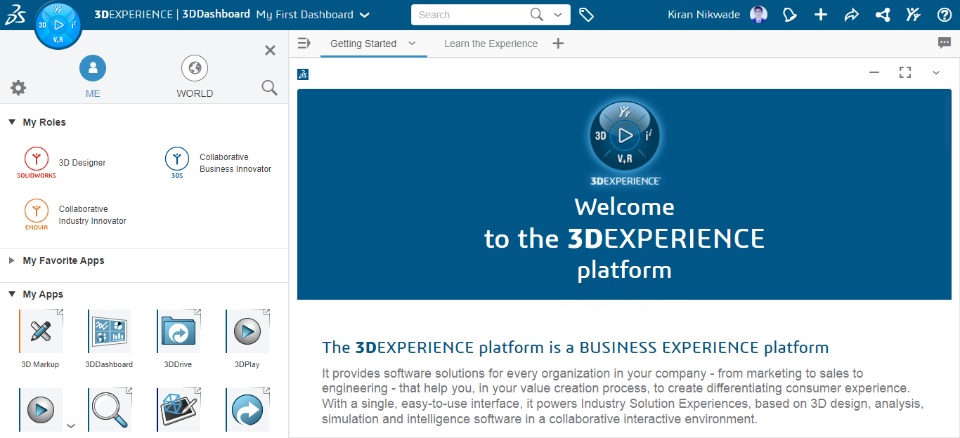The image size is (960, 438).
Task: Expand the My Favorite Apps section
Action: pos(12,260)
